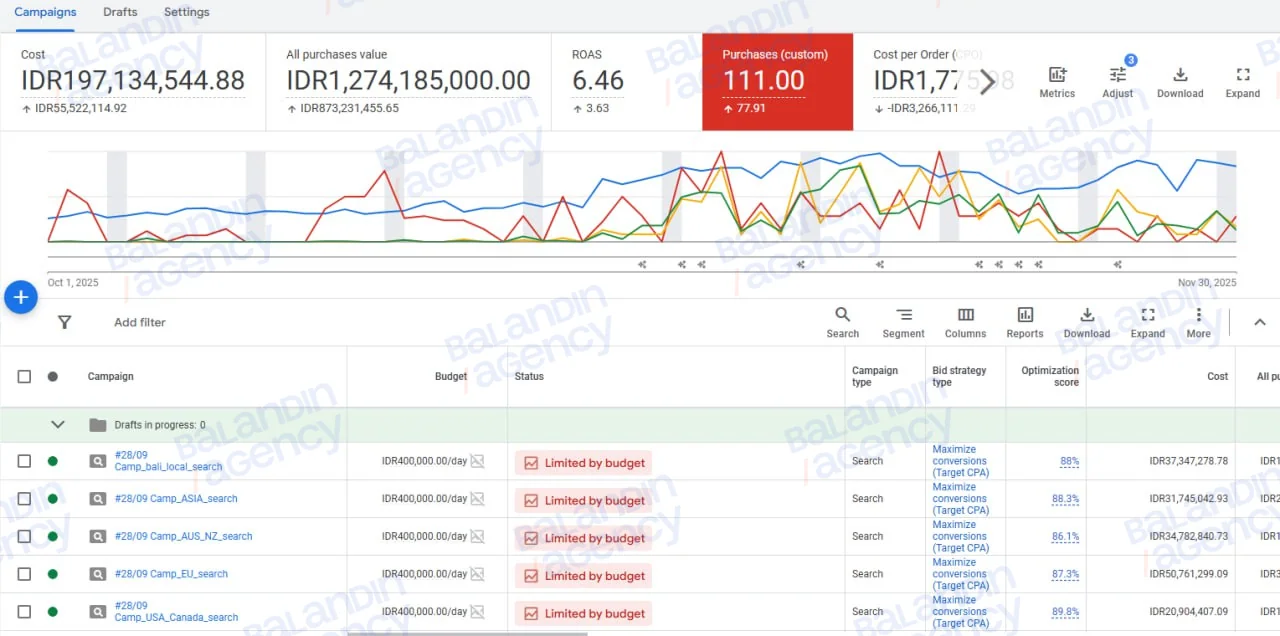The image size is (1280, 636).
Task: Switch to the Settings tab
Action: [x=187, y=12]
